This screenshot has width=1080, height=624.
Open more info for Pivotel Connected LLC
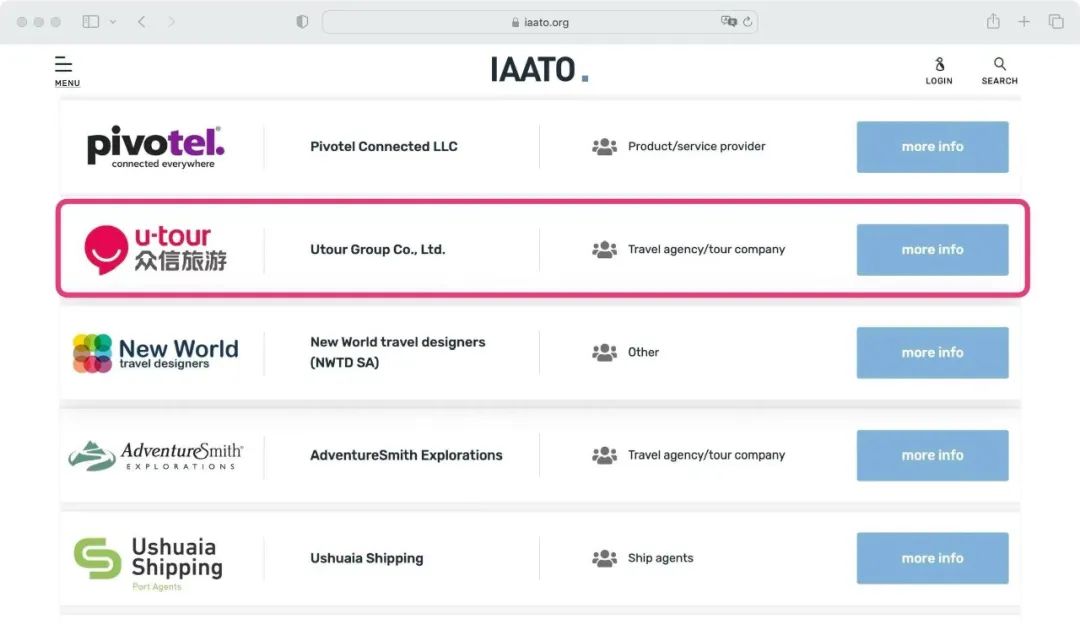(x=932, y=147)
